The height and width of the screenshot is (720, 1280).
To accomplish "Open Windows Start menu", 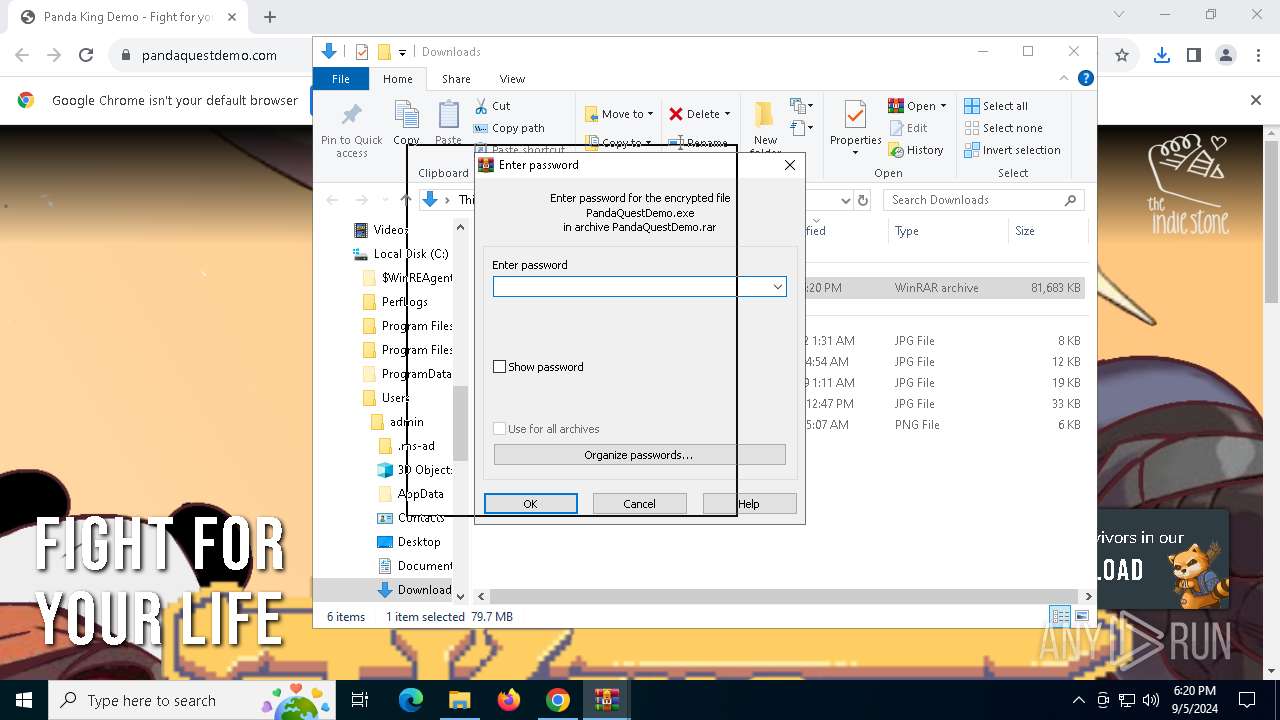I will [24, 700].
